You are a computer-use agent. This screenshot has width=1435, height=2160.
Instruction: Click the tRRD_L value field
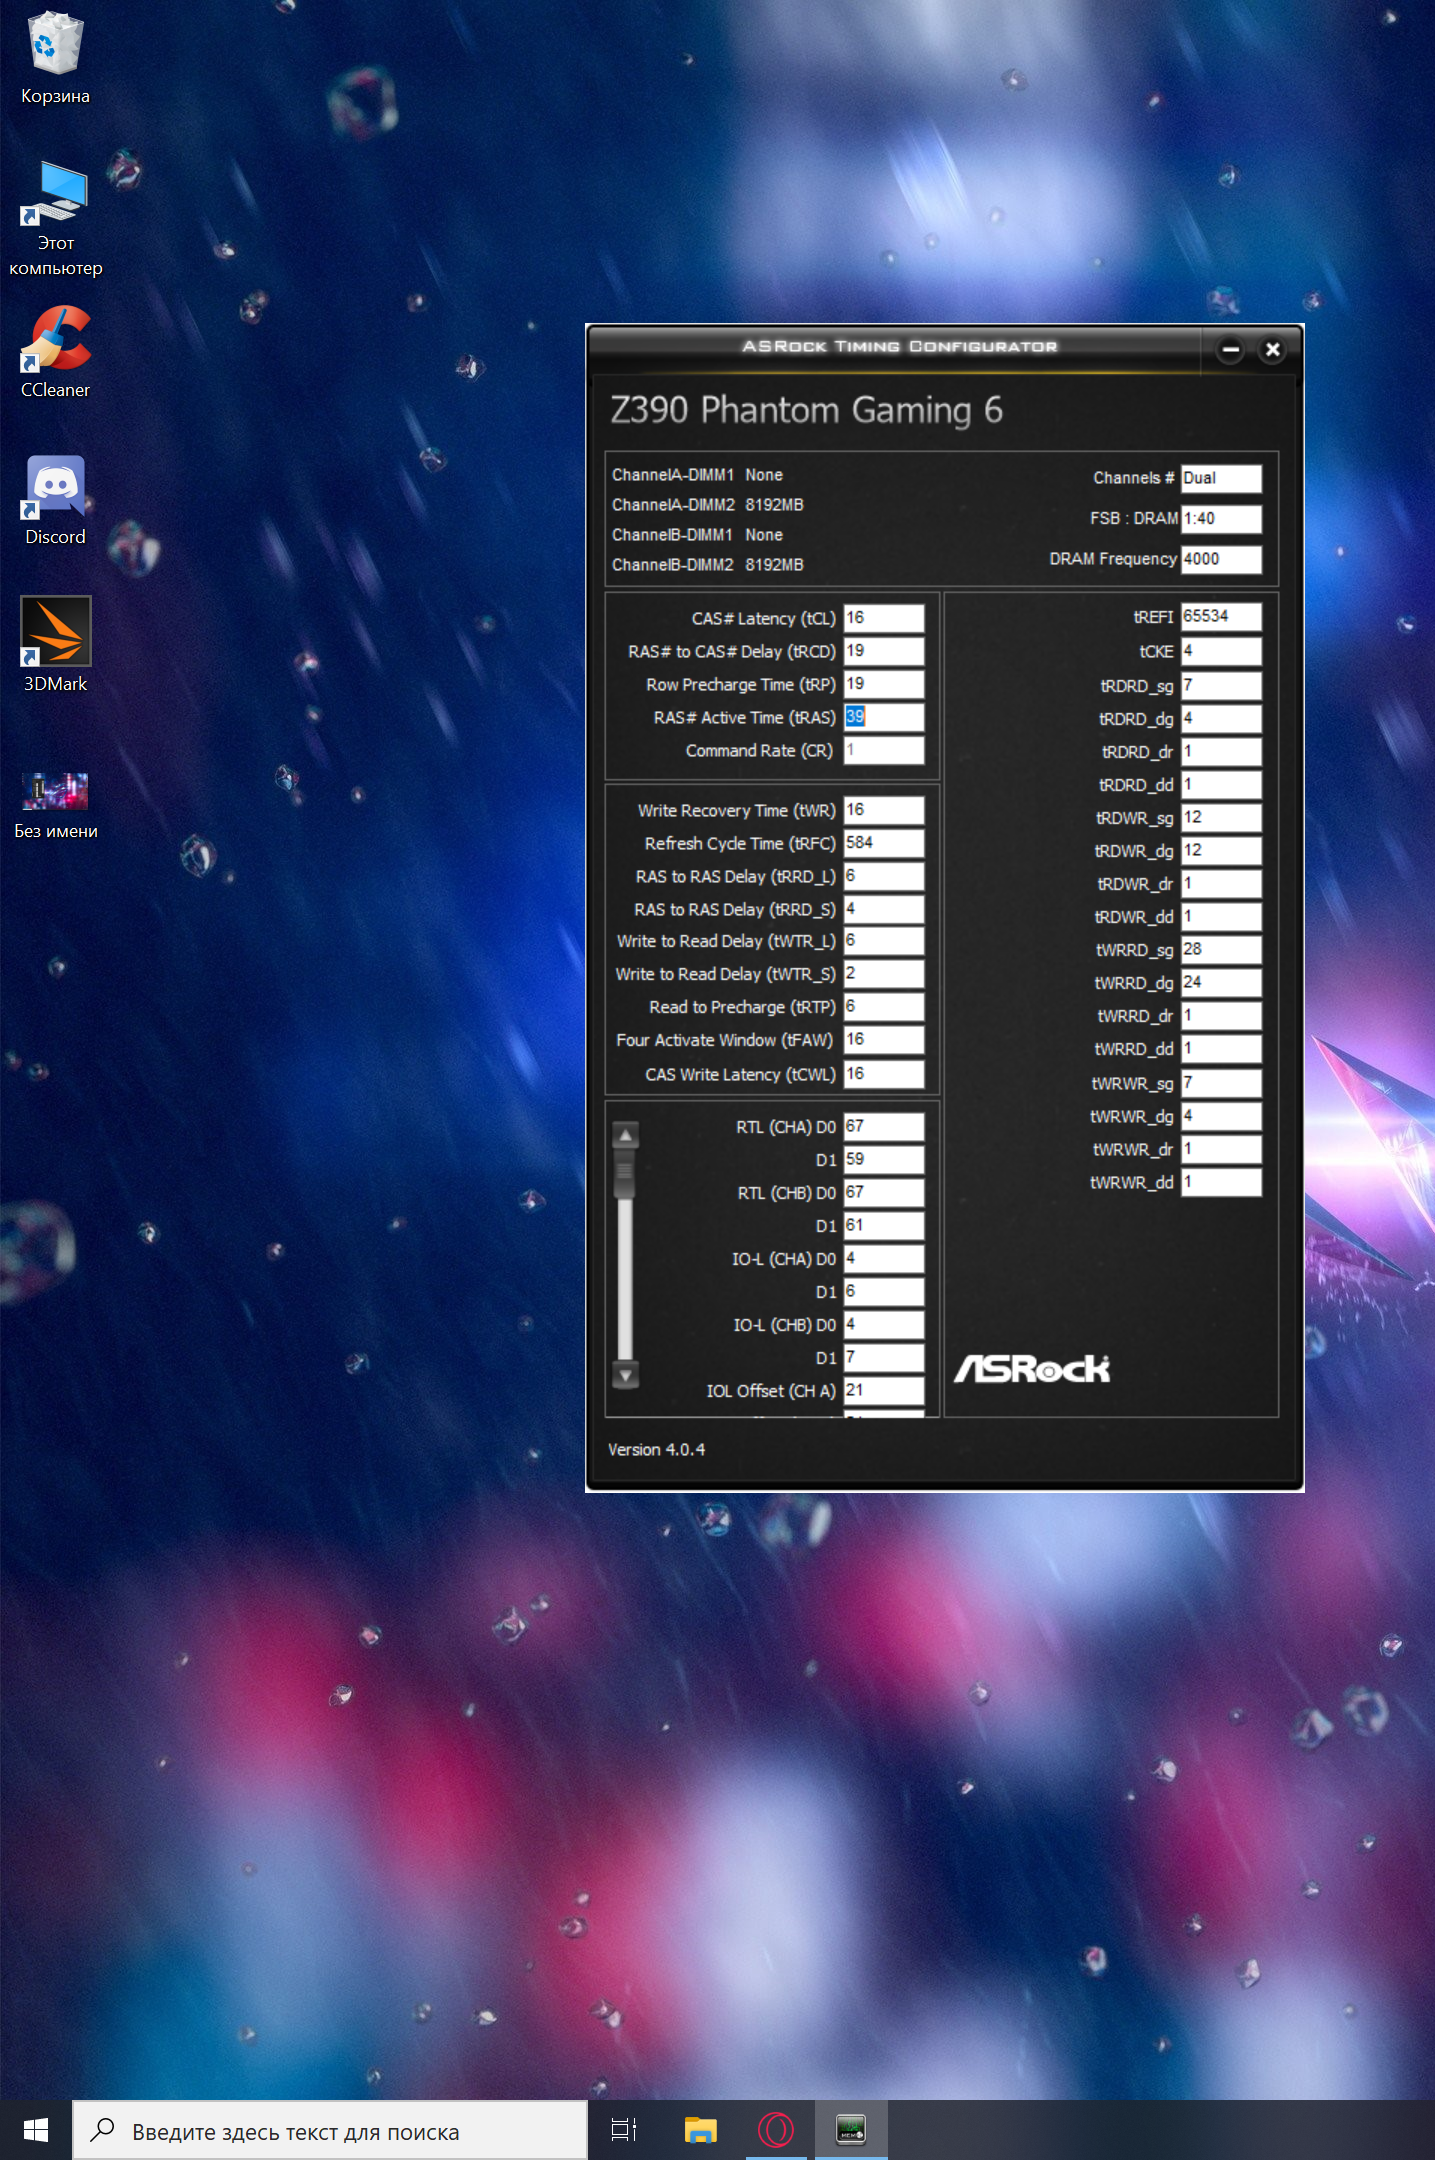(883, 876)
